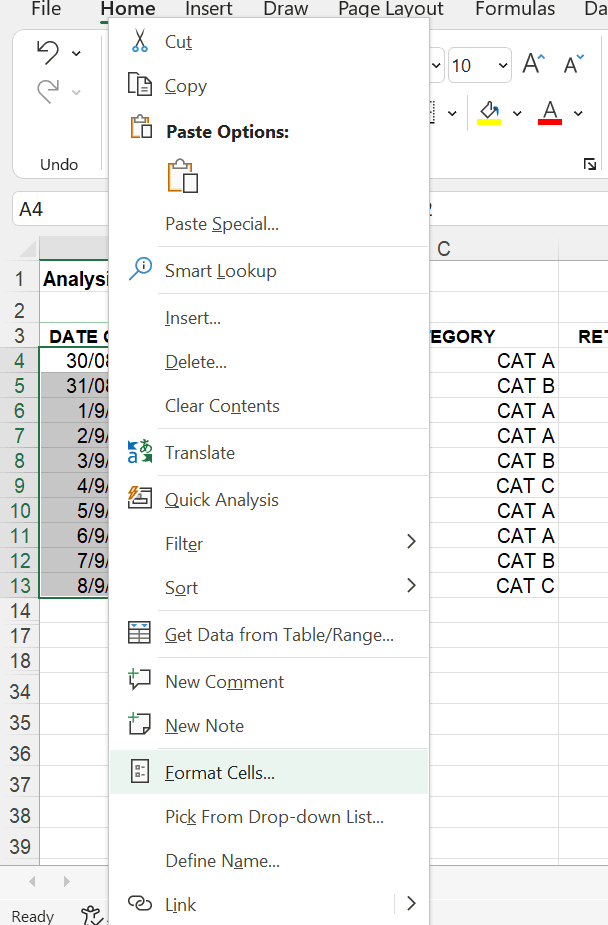Expand the Sort submenu

coord(411,586)
